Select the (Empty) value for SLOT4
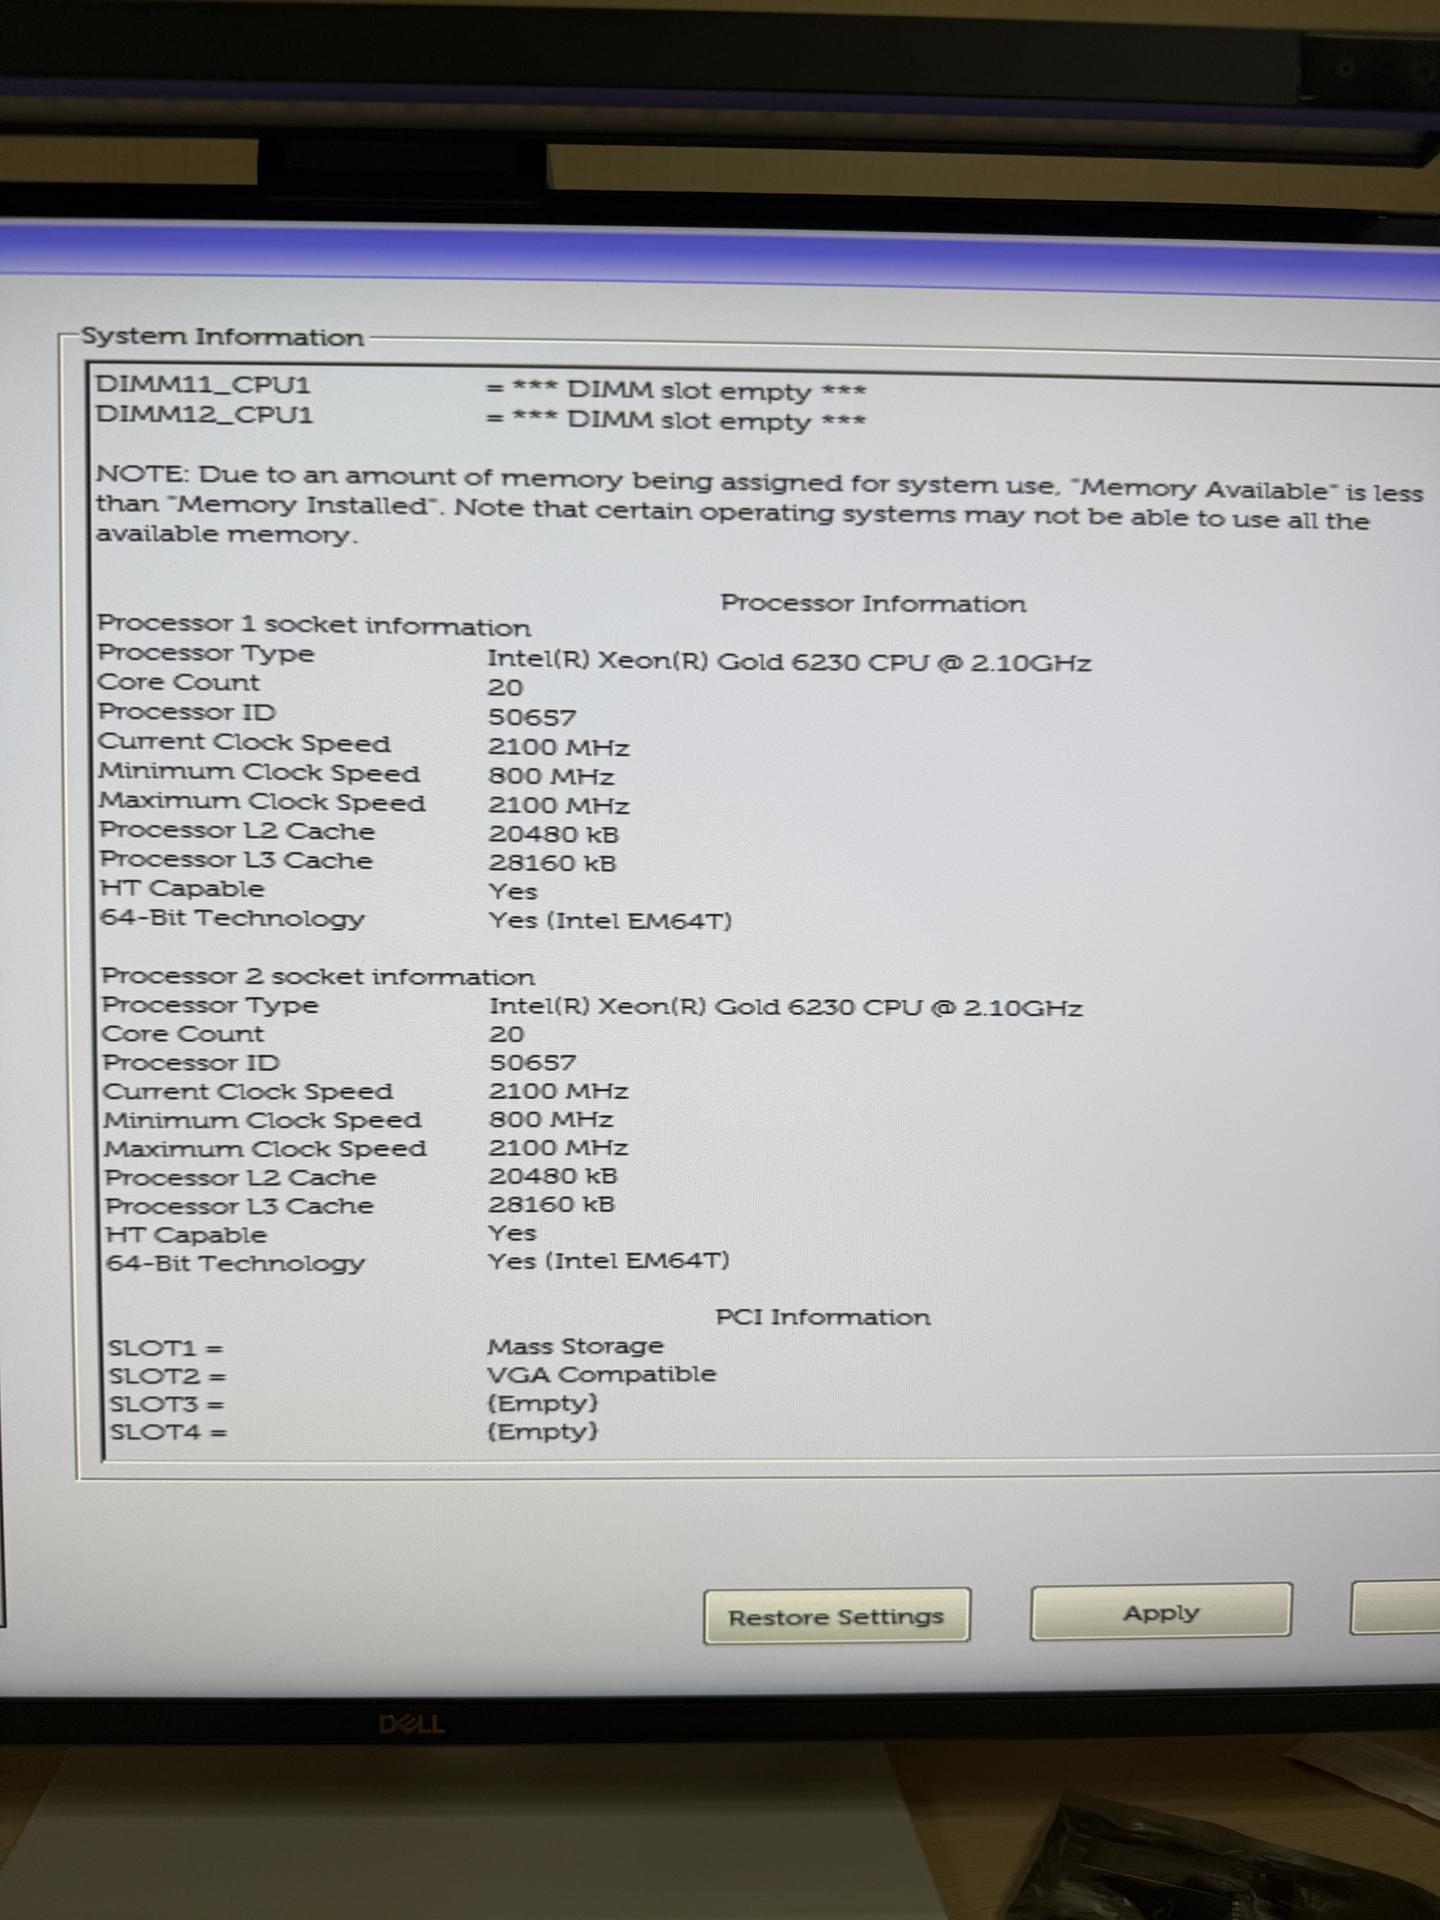The width and height of the screenshot is (1440, 1920). [x=543, y=1431]
